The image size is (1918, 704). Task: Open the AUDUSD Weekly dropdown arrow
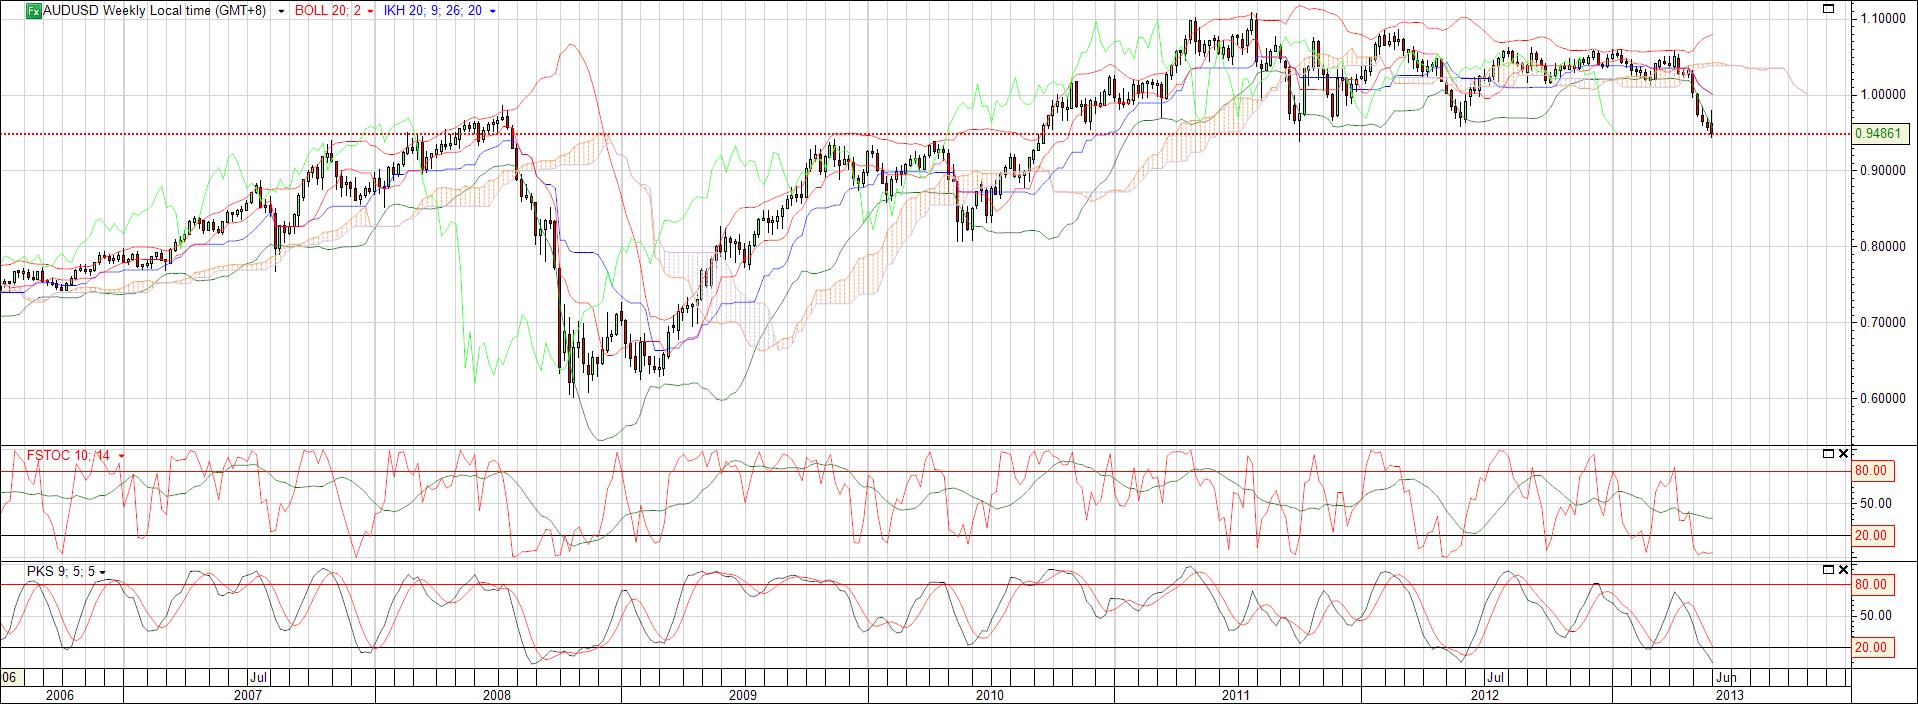coord(281,11)
